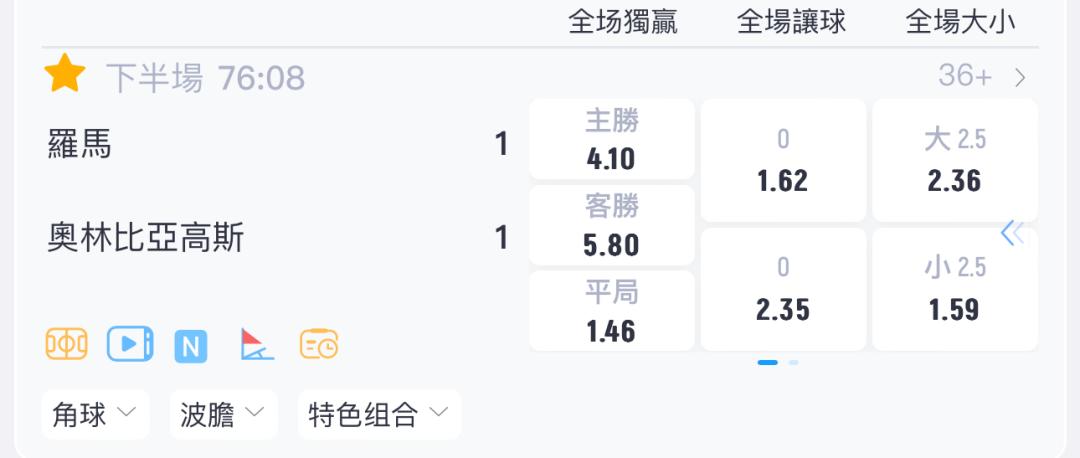Toggle the yellow favorite star

(x=65, y=73)
